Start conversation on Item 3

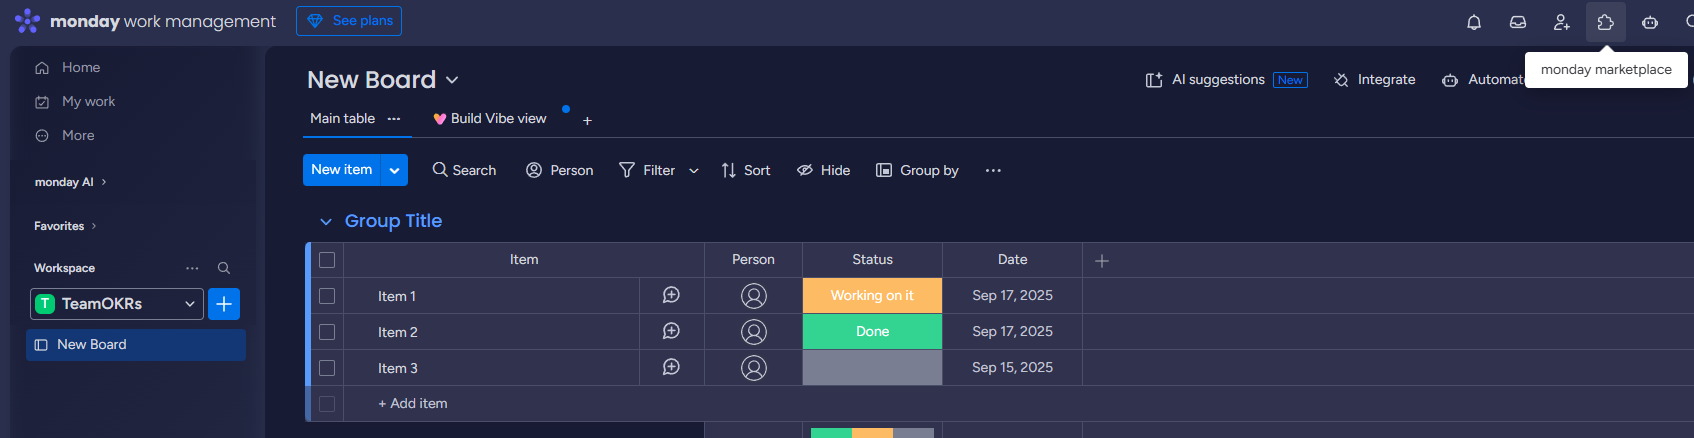click(x=672, y=367)
